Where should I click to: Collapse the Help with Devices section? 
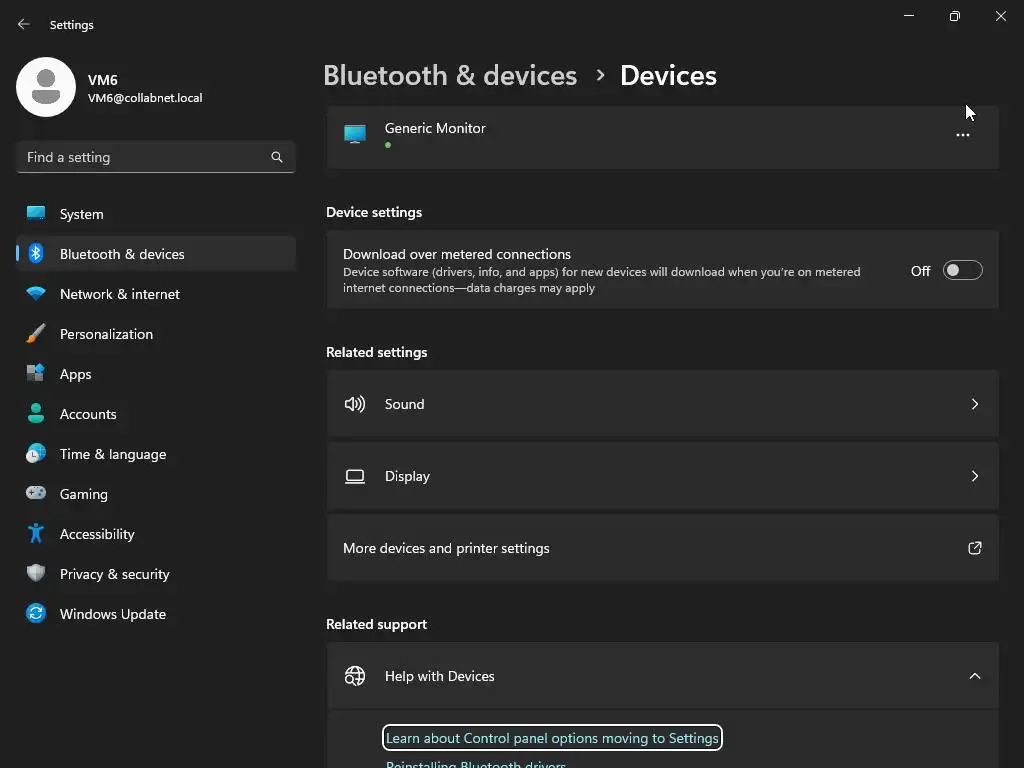coord(974,676)
